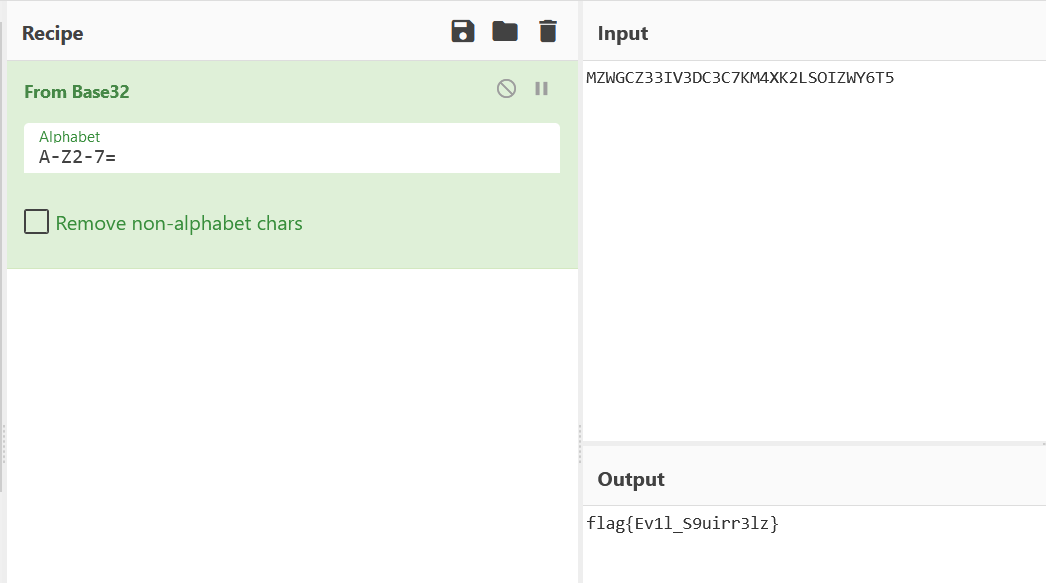Open the Load recipe folder icon
Screen dimensions: 1046x583
pos(505,31)
